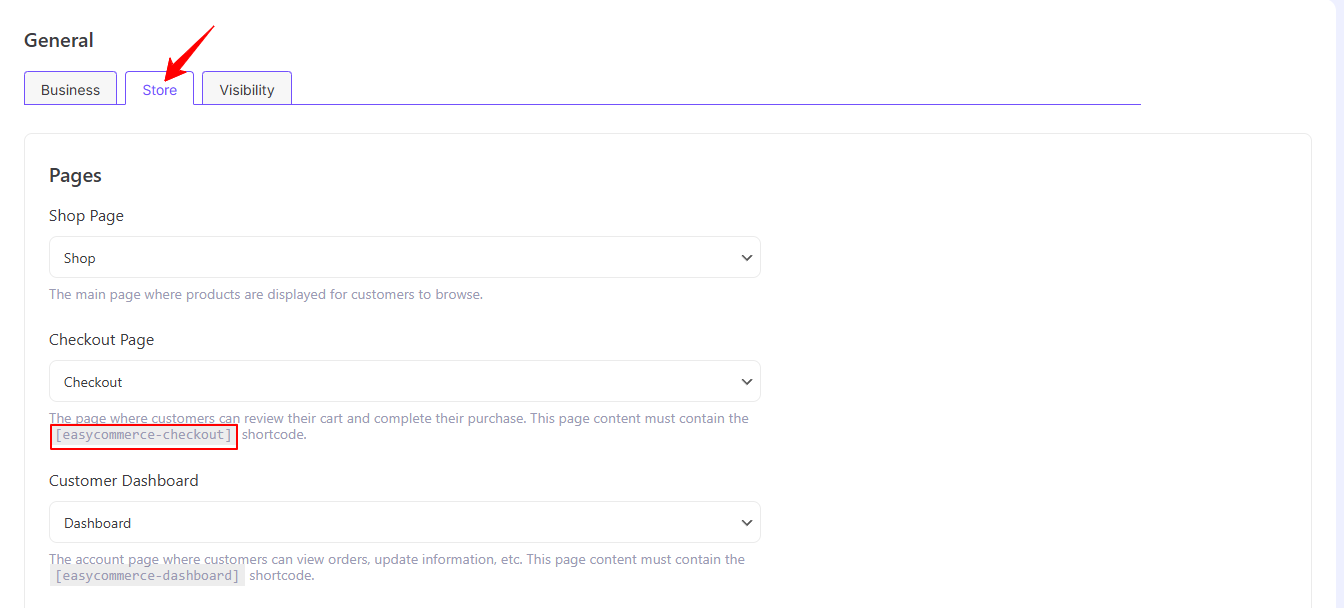The image size is (1344, 608).
Task: Click the Pages section heading
Action: click(75, 176)
